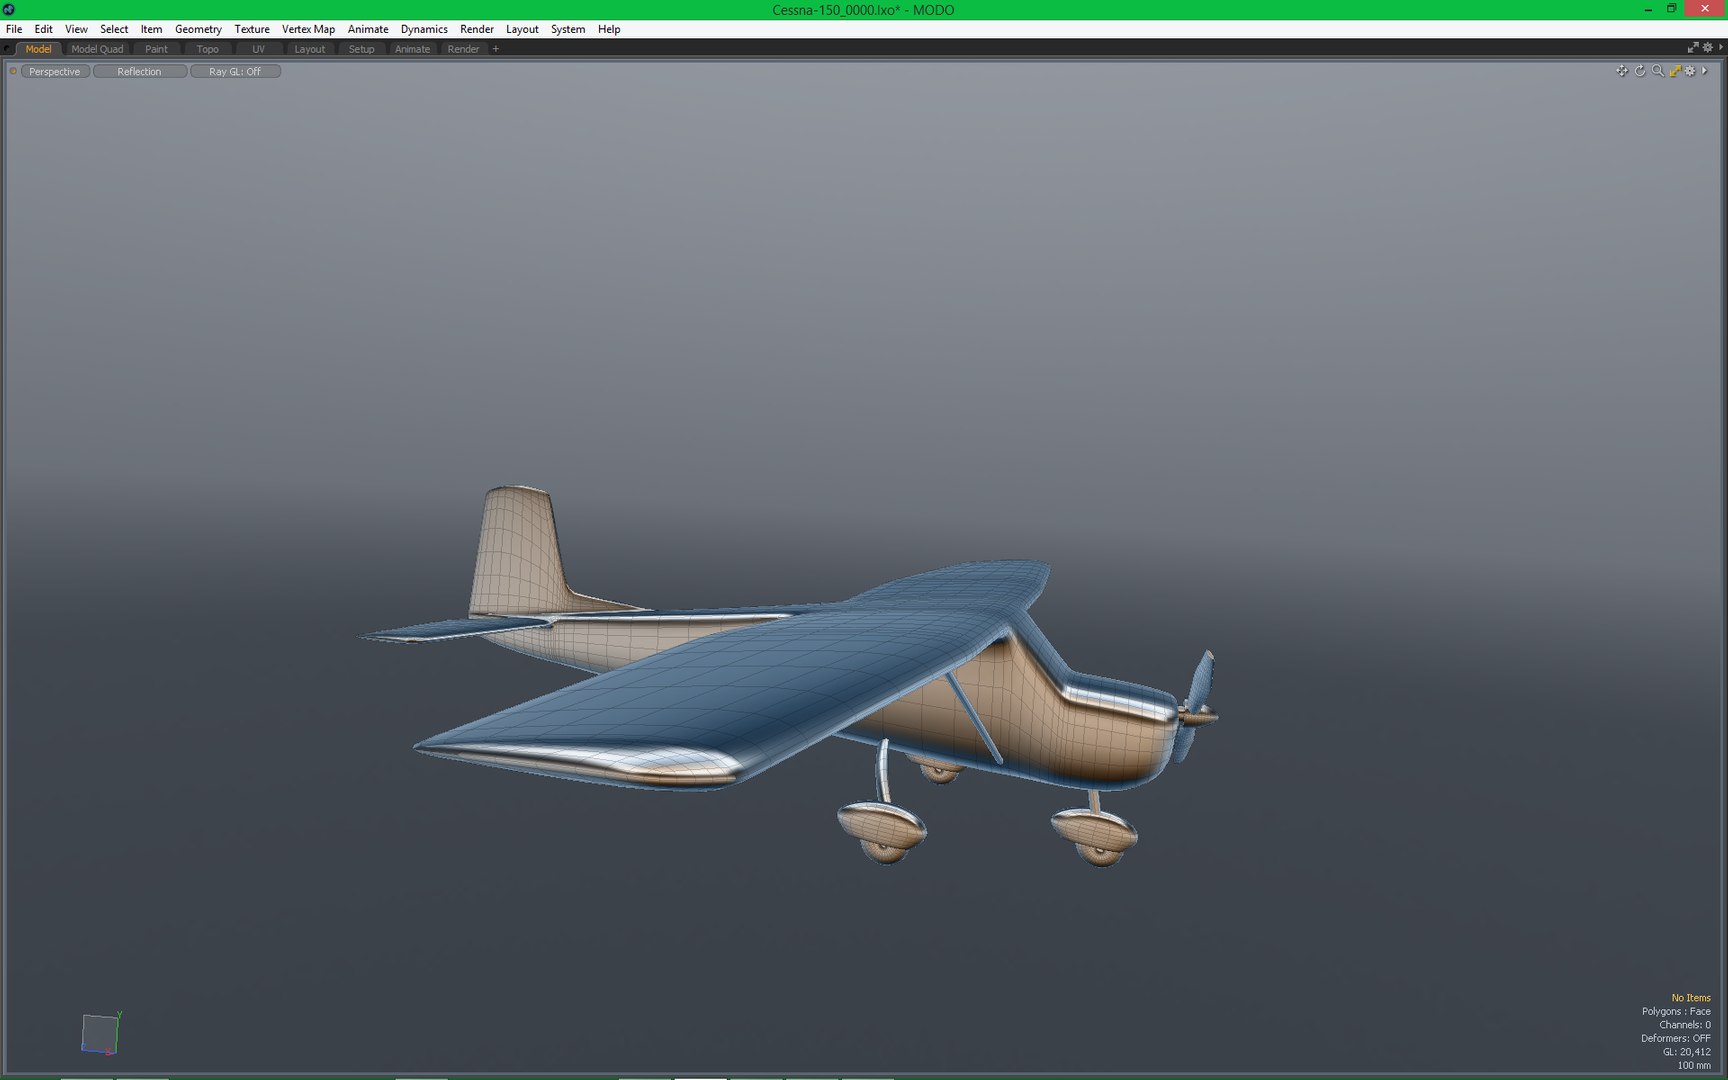Screen dimensions: 1728x1080
Task: Click the yellow viewport maximize arrows icon
Action: coord(1675,71)
